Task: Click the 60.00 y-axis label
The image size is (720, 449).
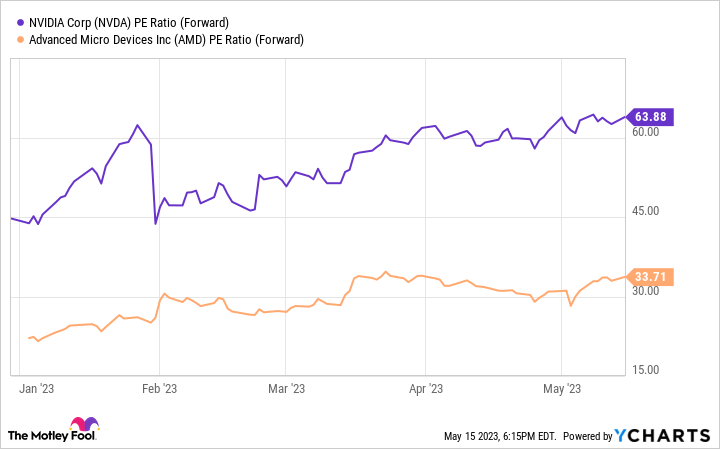Action: click(x=647, y=131)
